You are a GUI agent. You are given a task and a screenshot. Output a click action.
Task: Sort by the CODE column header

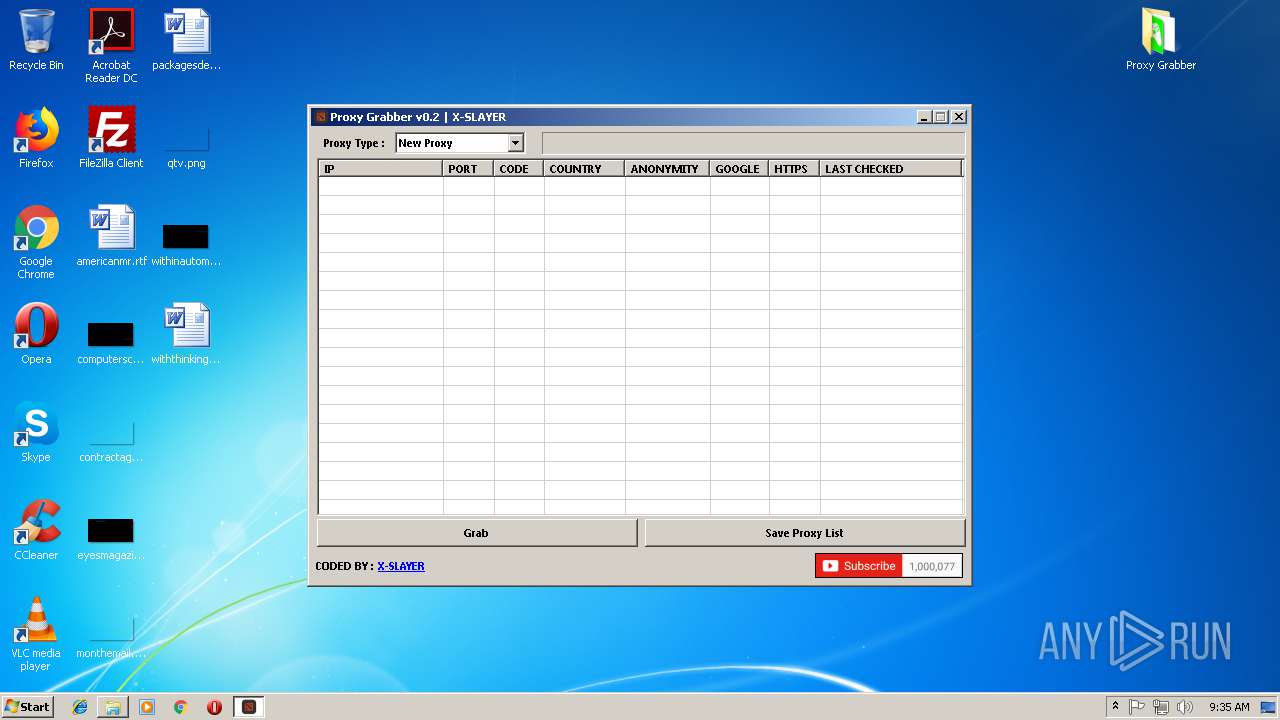coord(519,169)
